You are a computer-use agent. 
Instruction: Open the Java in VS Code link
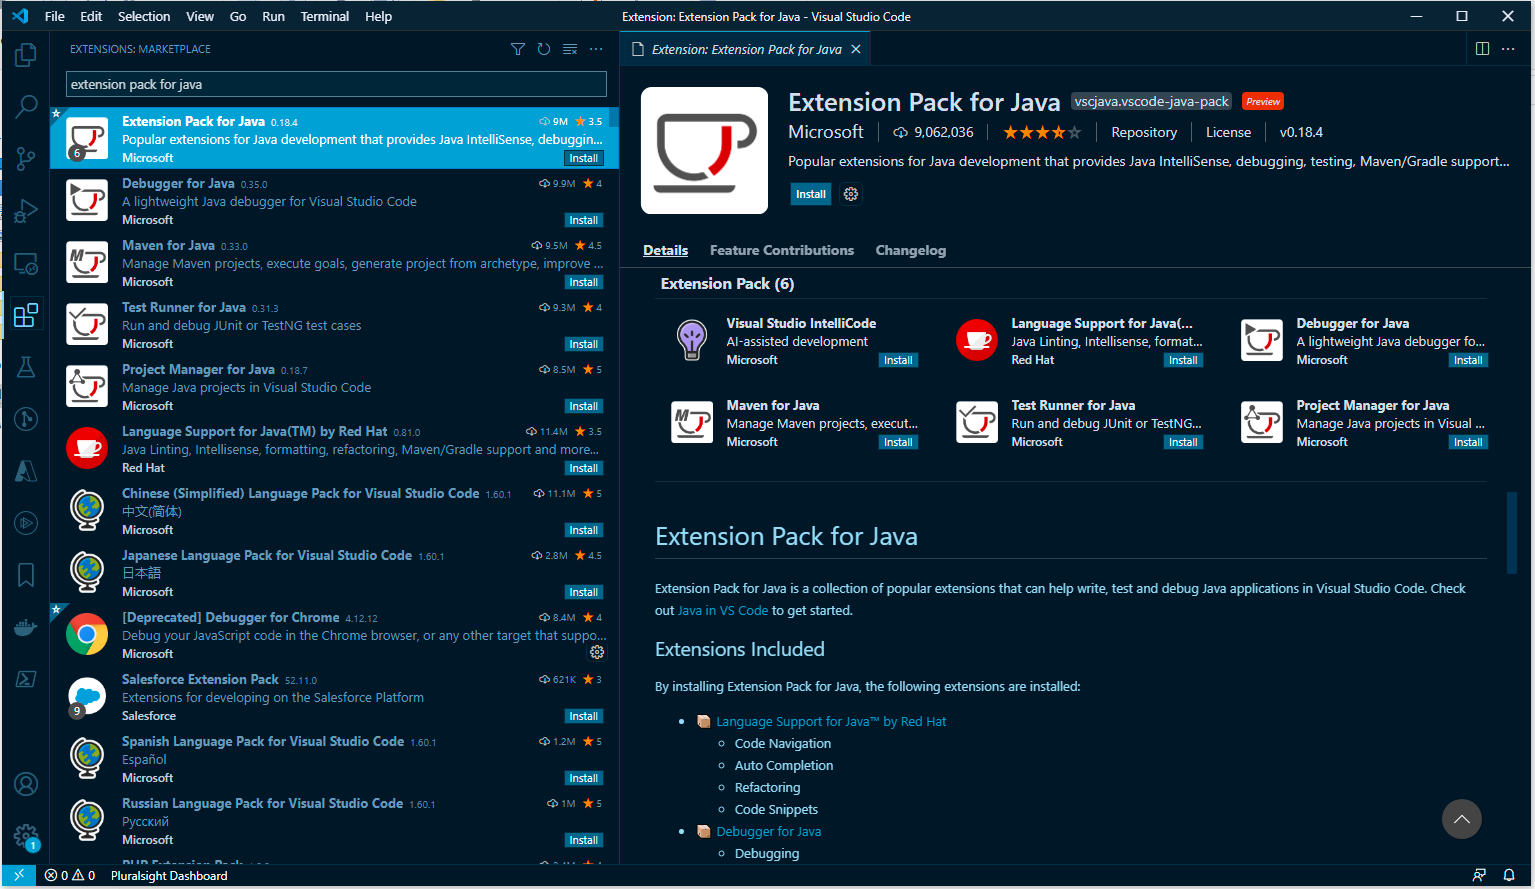click(722, 608)
